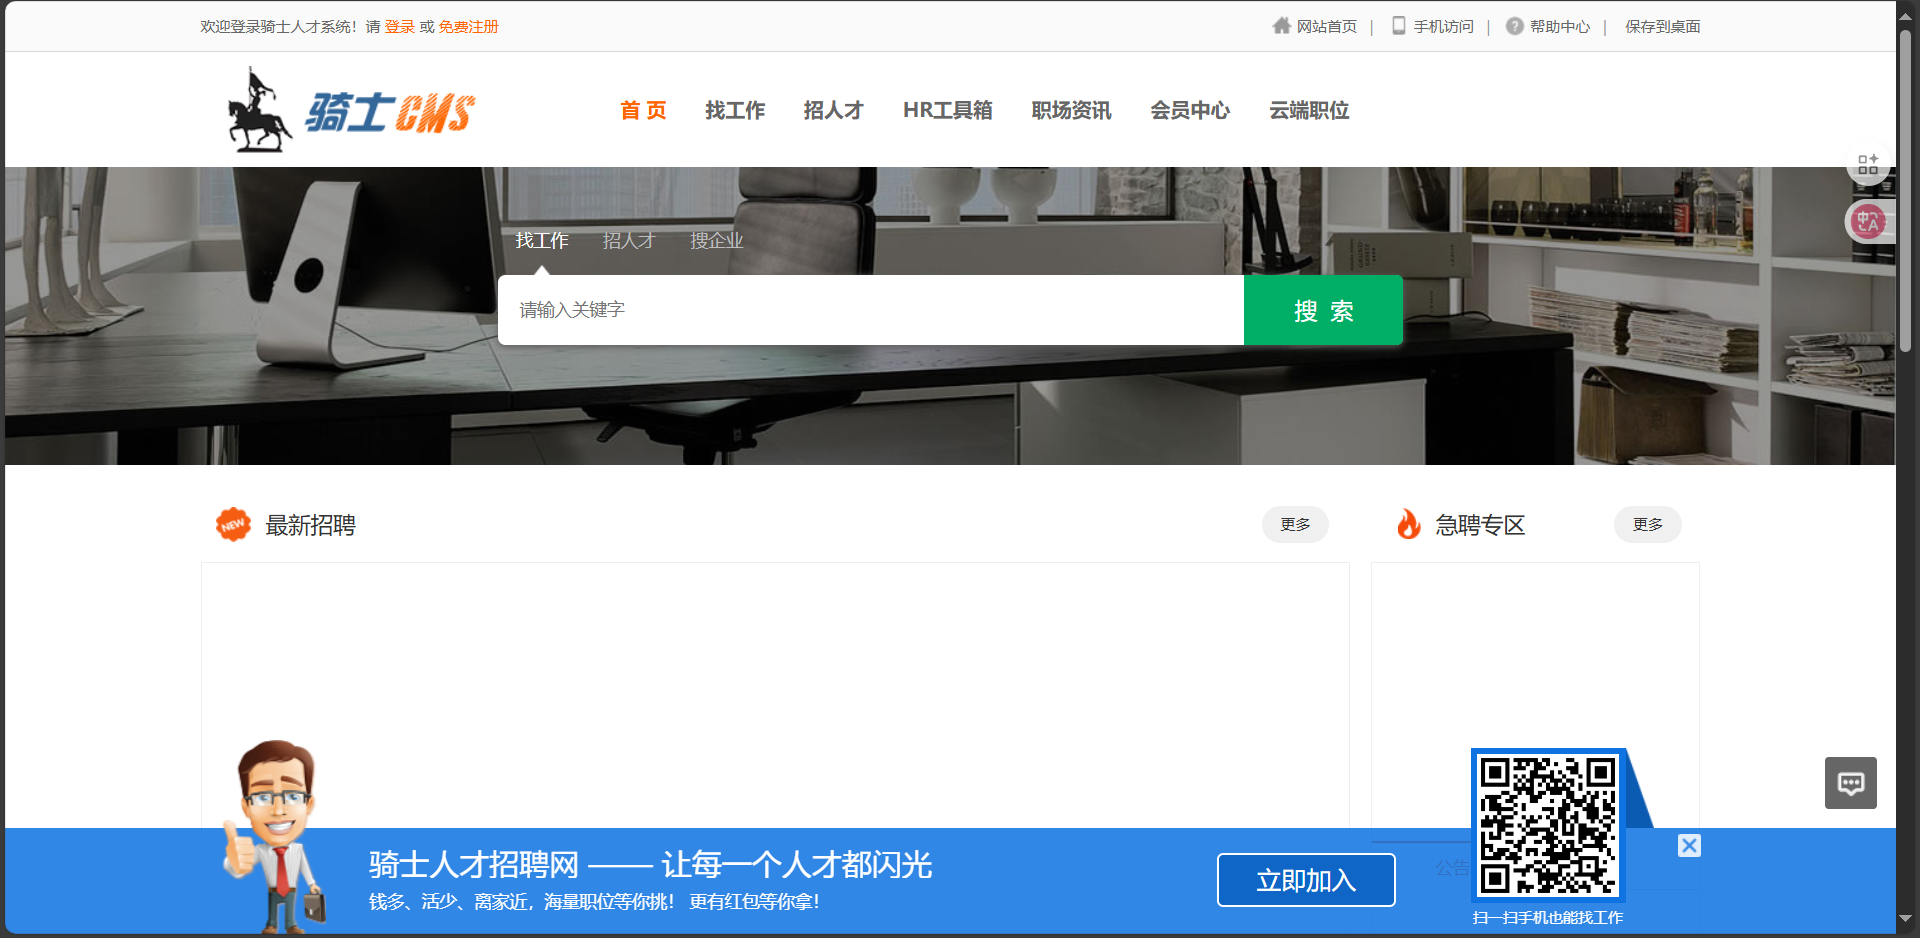Expand 更多 for 急聘专区 section
Image resolution: width=1920 pixels, height=938 pixels.
(1647, 525)
